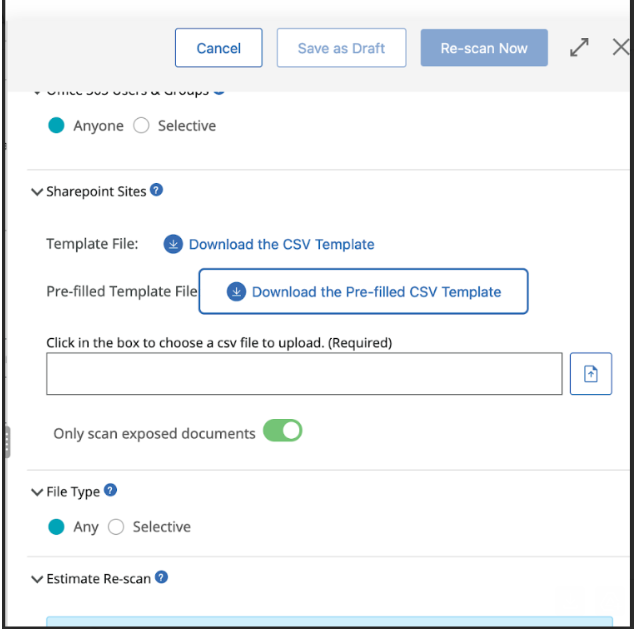Screen dimensions: 636x632
Task: Select Selective for Office 365 users
Action: [142, 126]
